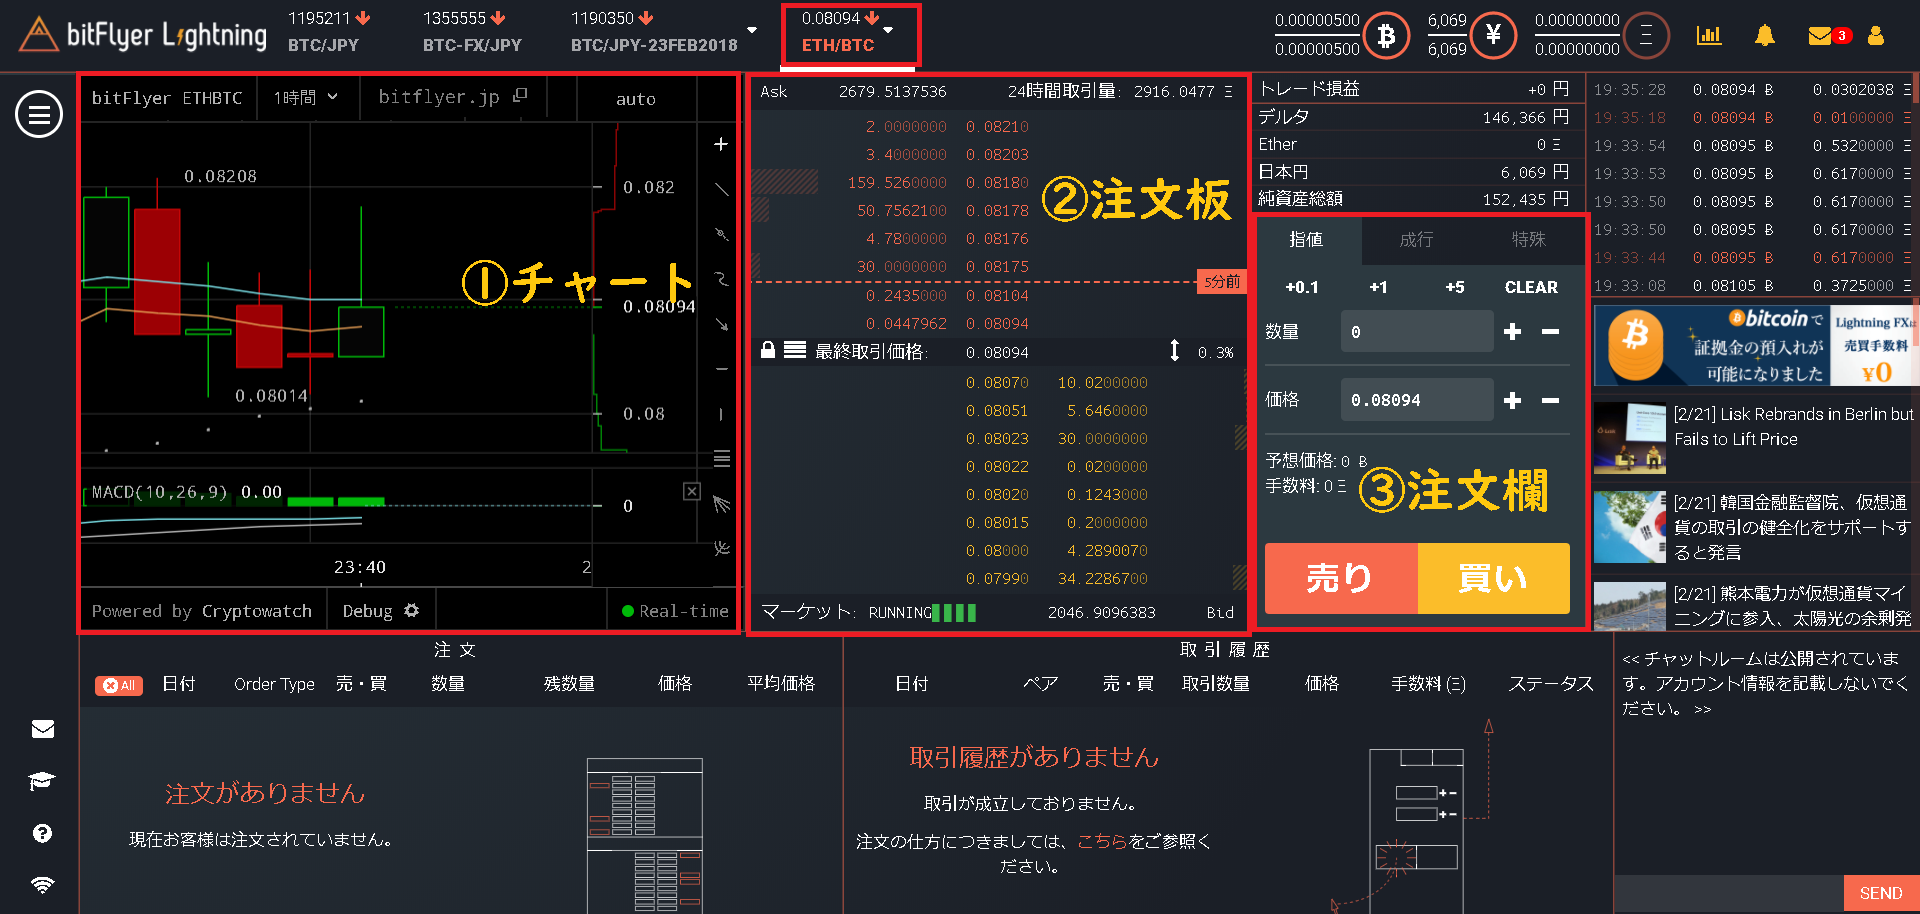This screenshot has width=1920, height=914.
Task: Add +1 to order quantity
Action: (1378, 287)
